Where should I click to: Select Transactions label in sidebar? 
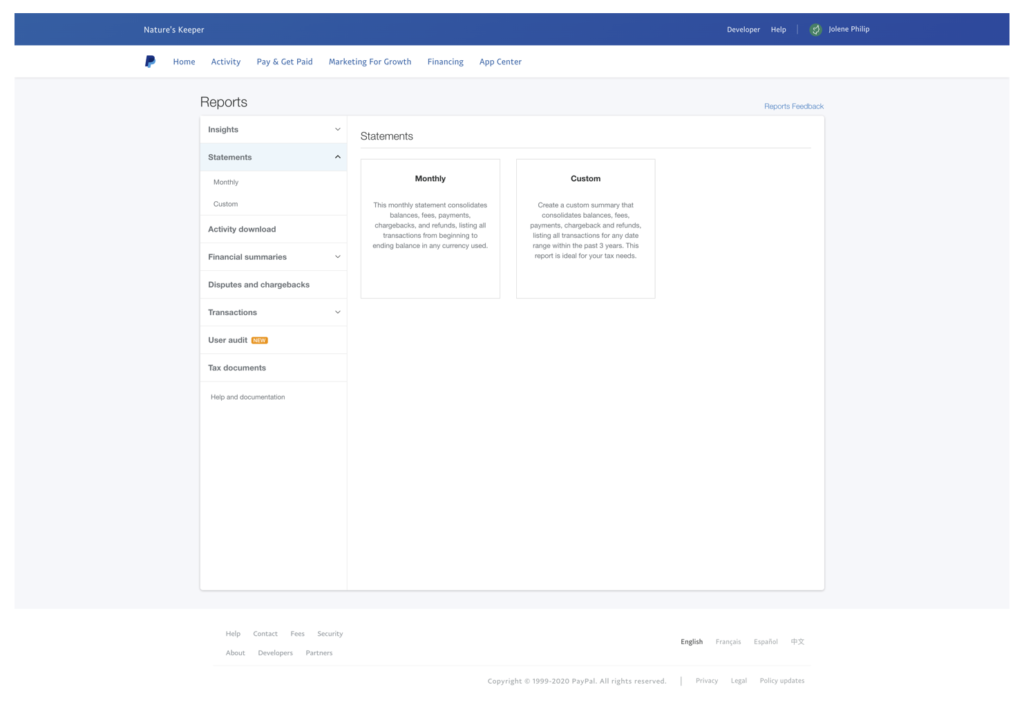pos(232,312)
